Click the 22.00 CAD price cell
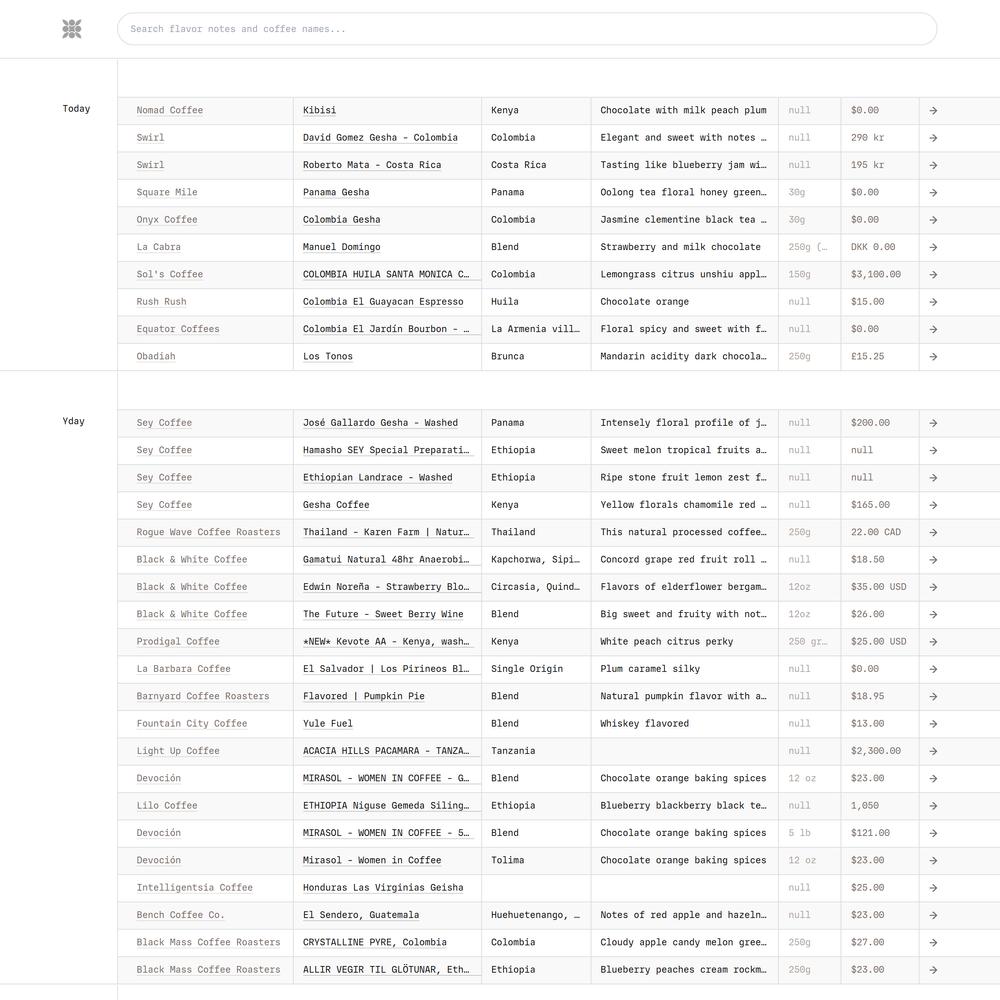Image resolution: width=1000 pixels, height=1000 pixels. [876, 533]
